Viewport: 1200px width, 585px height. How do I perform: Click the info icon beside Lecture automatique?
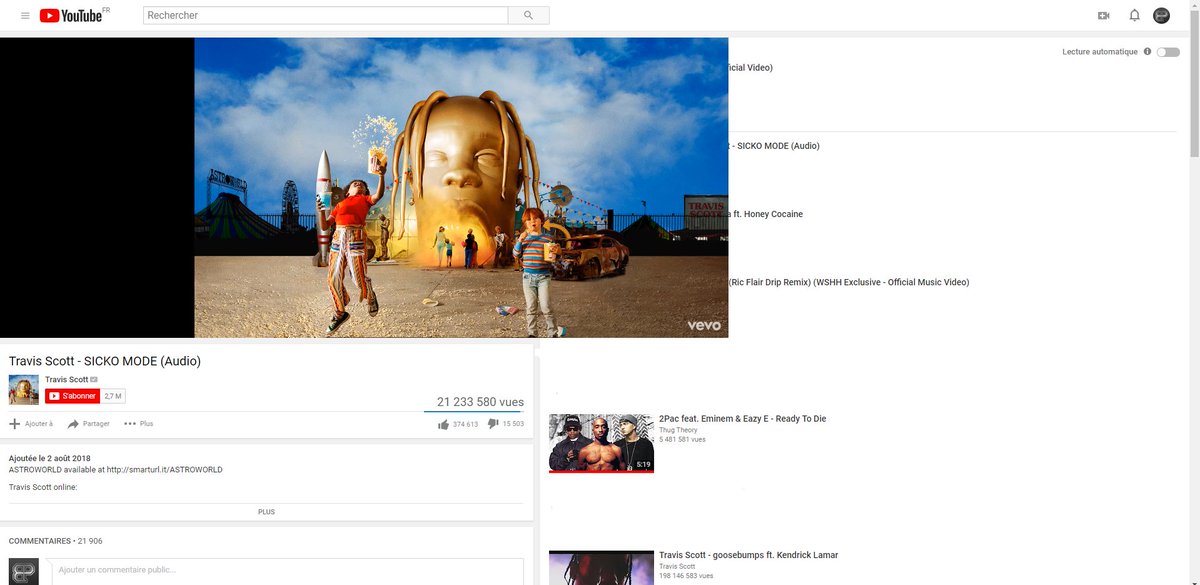1147,52
